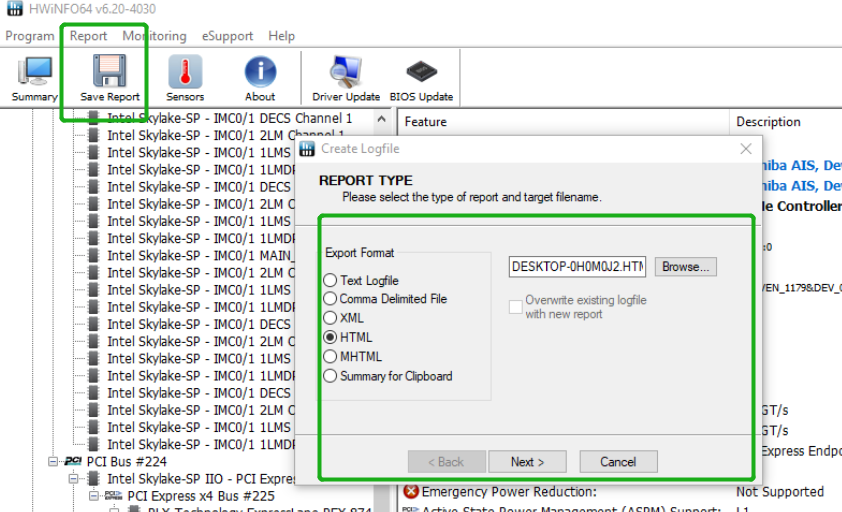Click the Browse... button
The image size is (842, 512).
[685, 266]
